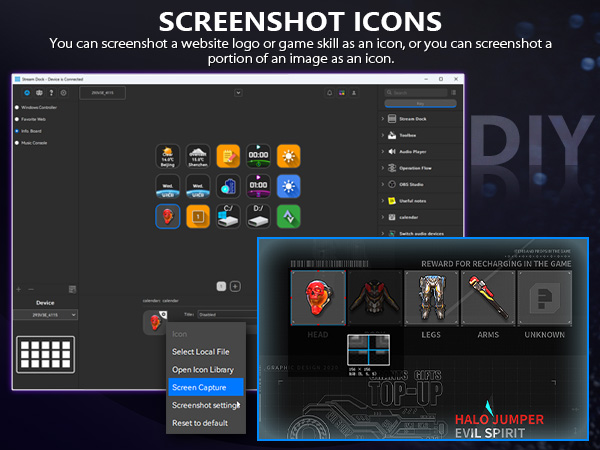Choose Select Local File menu item
600x450 pixels.
(206, 352)
